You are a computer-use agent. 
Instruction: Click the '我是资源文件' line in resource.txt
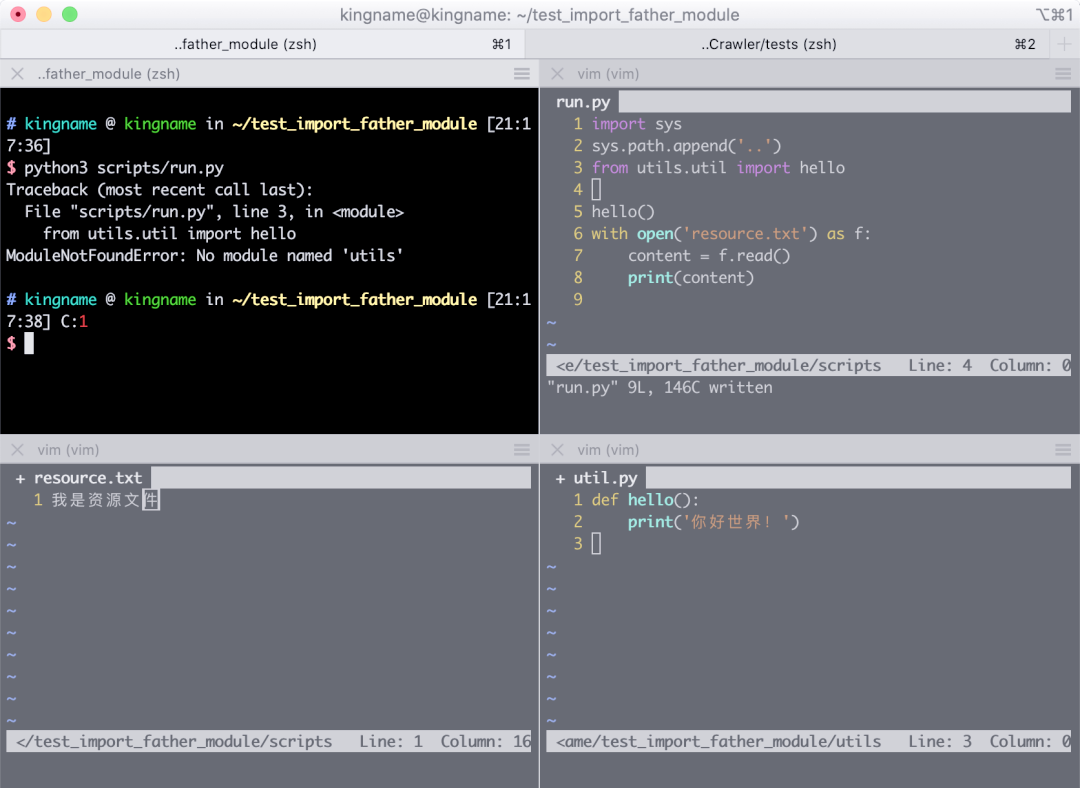click(105, 500)
